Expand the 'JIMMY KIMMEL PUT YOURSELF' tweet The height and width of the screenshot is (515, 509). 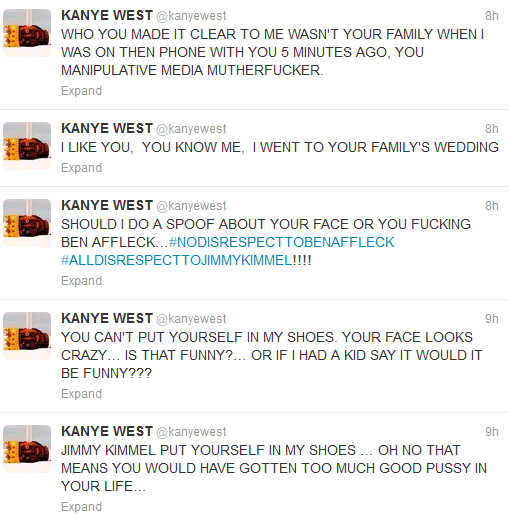(x=81, y=507)
